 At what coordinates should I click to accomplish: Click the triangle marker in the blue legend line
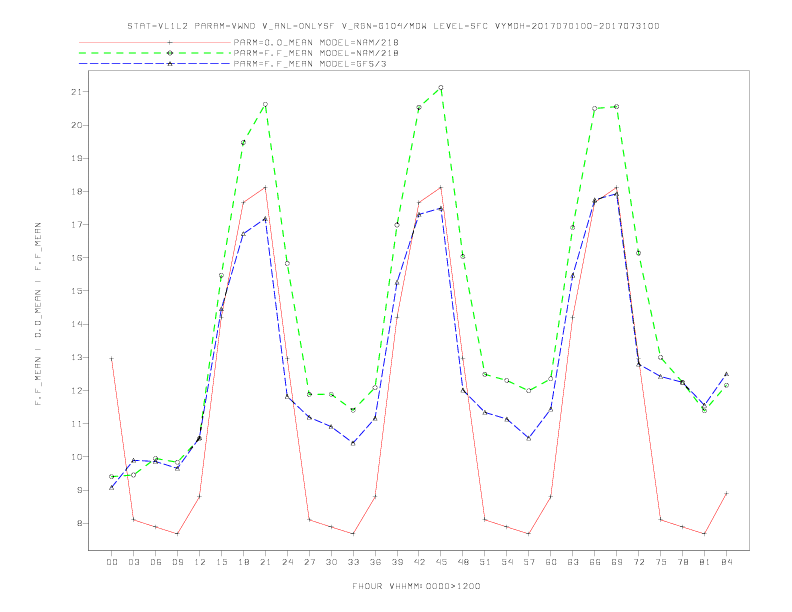tap(170, 64)
